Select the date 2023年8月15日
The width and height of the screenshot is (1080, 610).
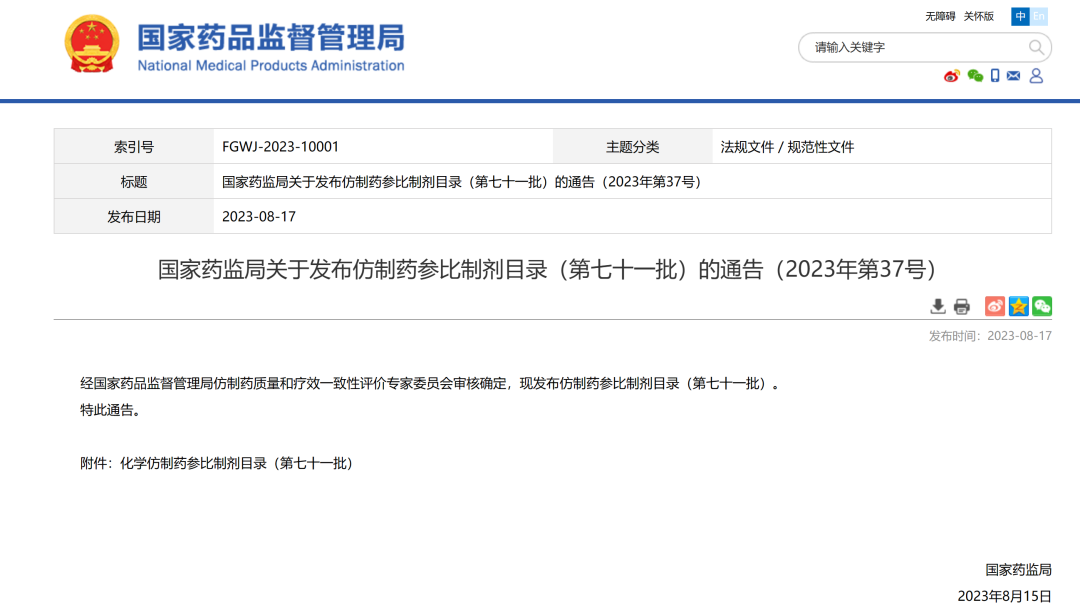click(x=1004, y=596)
